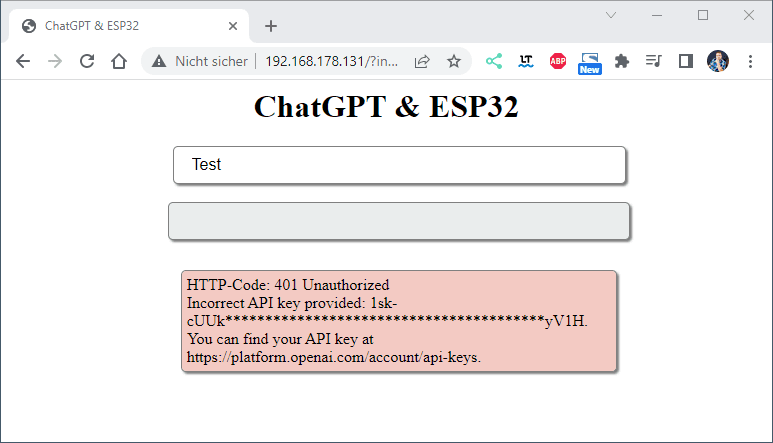Expand the tab search chevron
Screen dimensions: 773x443
[612, 15]
